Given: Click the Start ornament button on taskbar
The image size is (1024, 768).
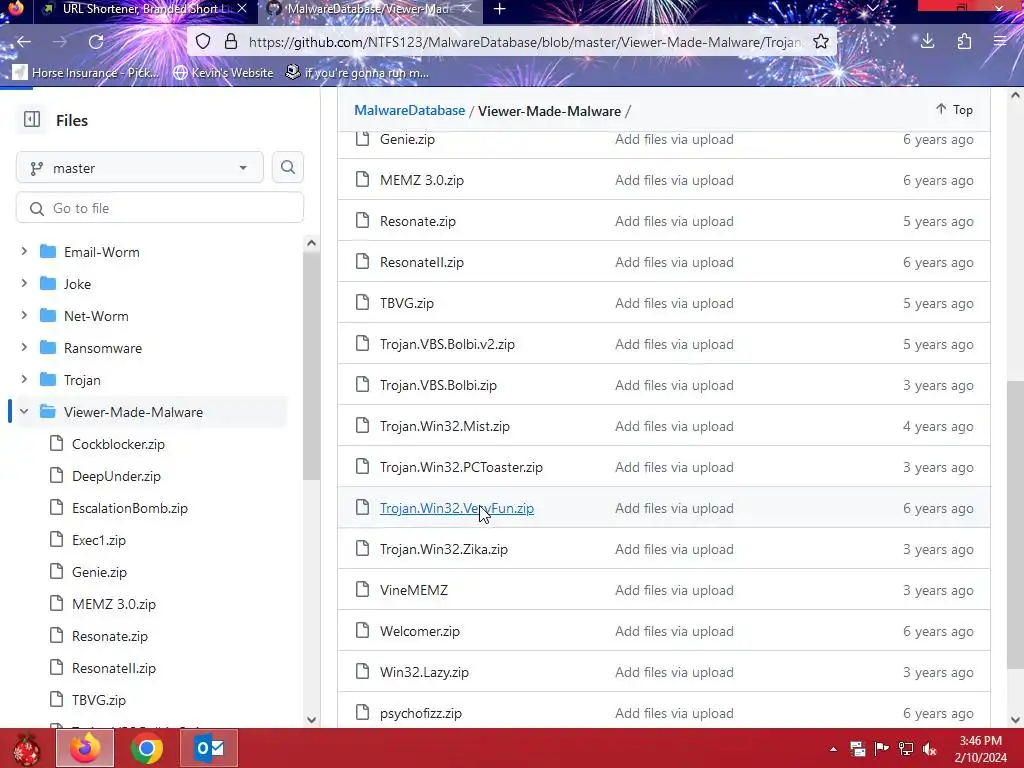Looking at the screenshot, I should [26, 748].
